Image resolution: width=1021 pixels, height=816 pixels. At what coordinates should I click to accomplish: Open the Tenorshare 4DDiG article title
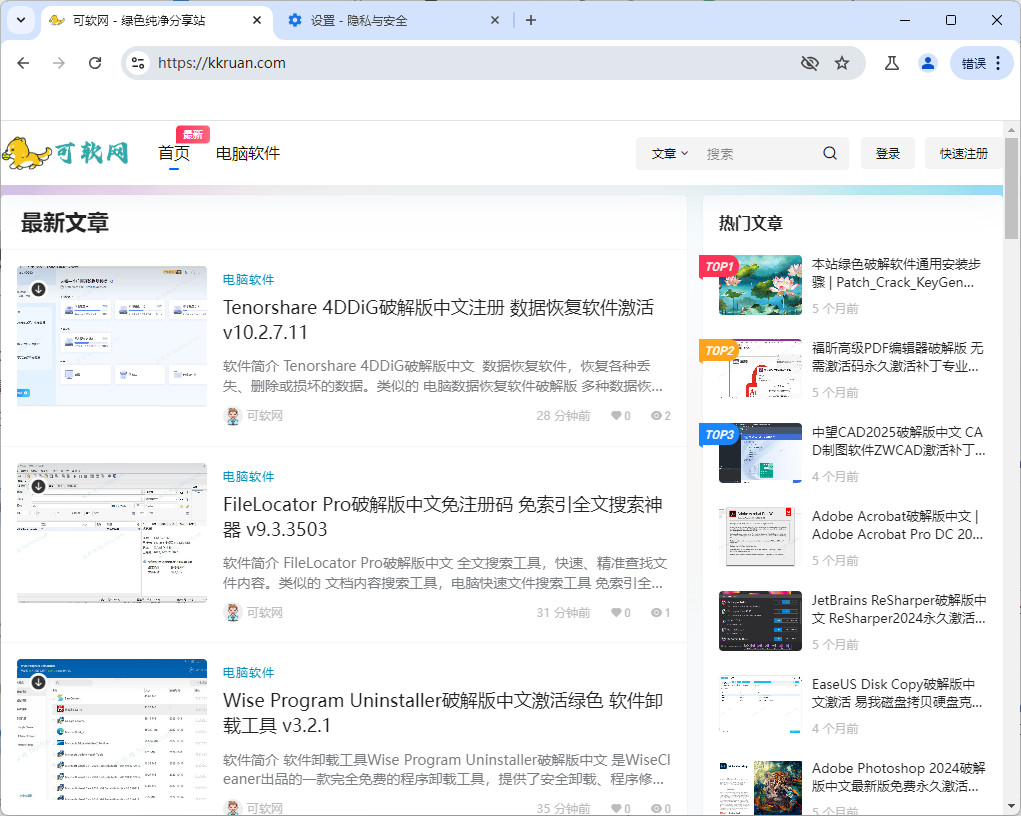click(438, 320)
